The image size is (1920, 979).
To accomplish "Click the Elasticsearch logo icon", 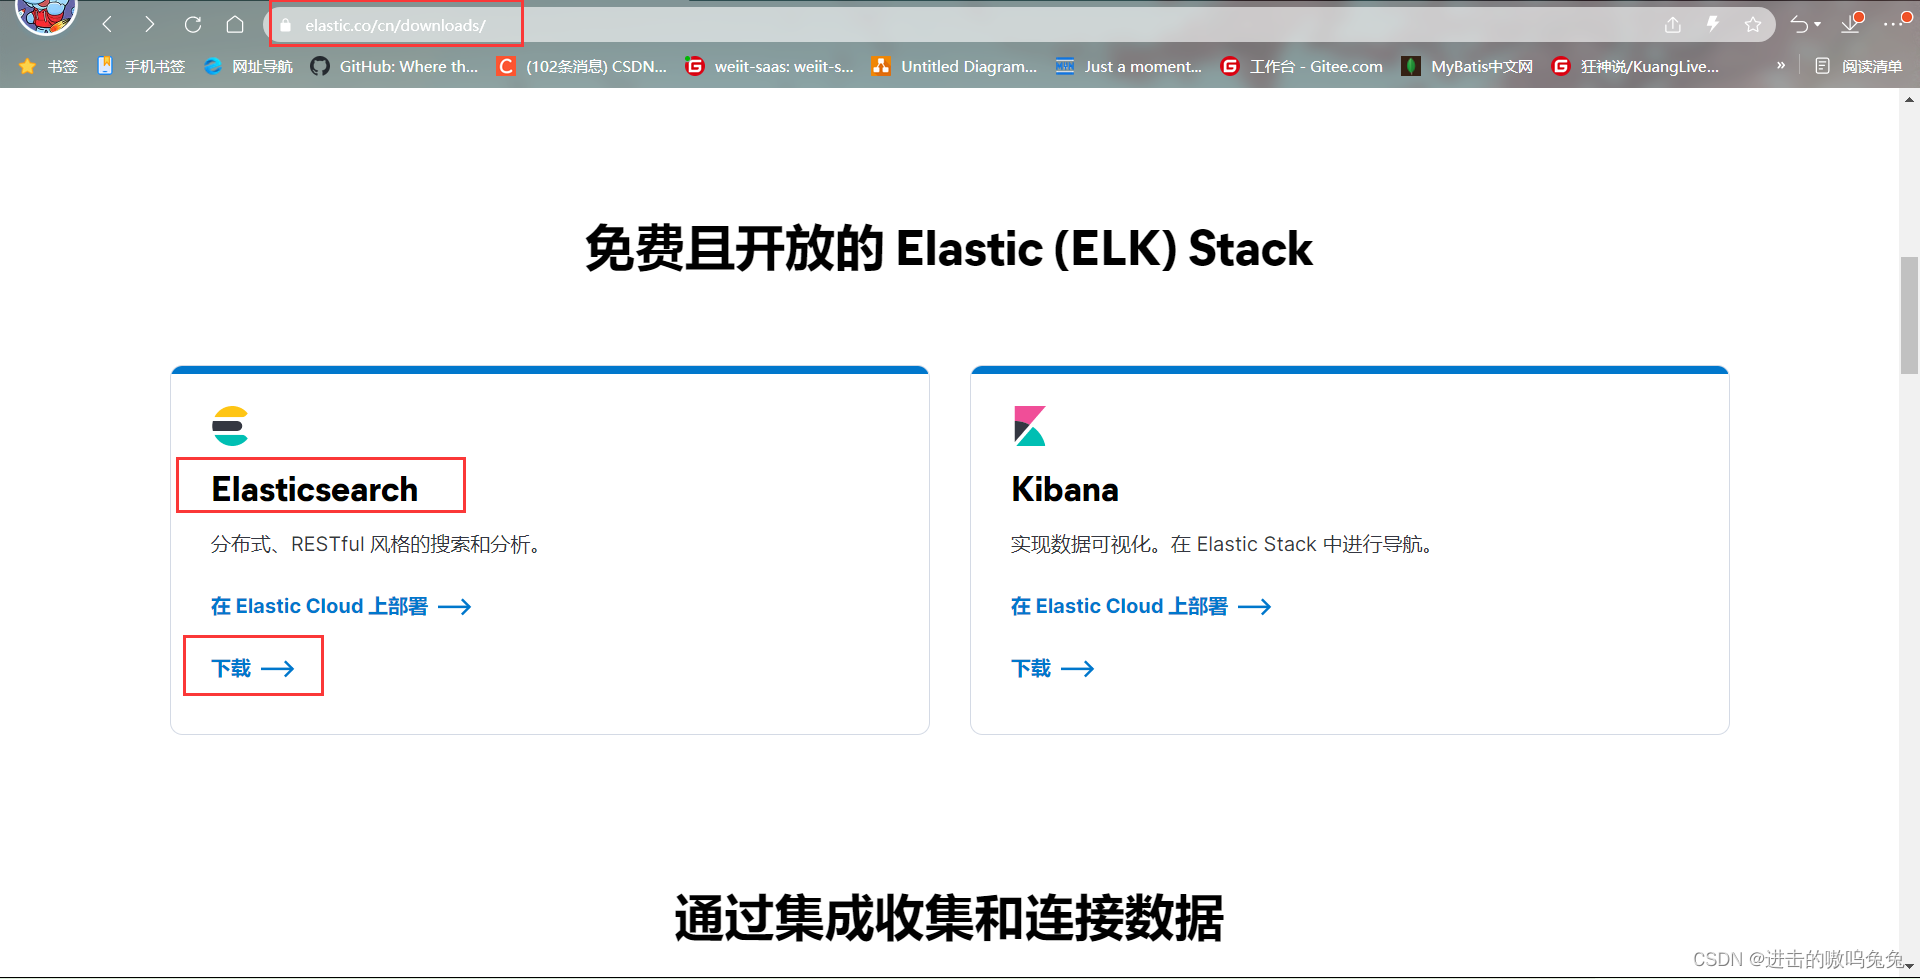I will (x=230, y=426).
